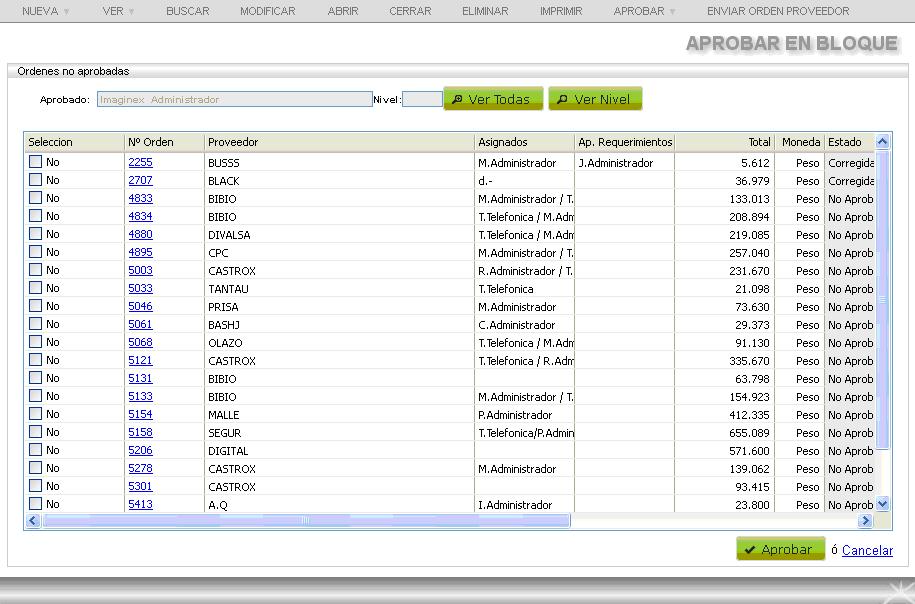
Task: Click the Ver Nivel button
Action: point(595,99)
